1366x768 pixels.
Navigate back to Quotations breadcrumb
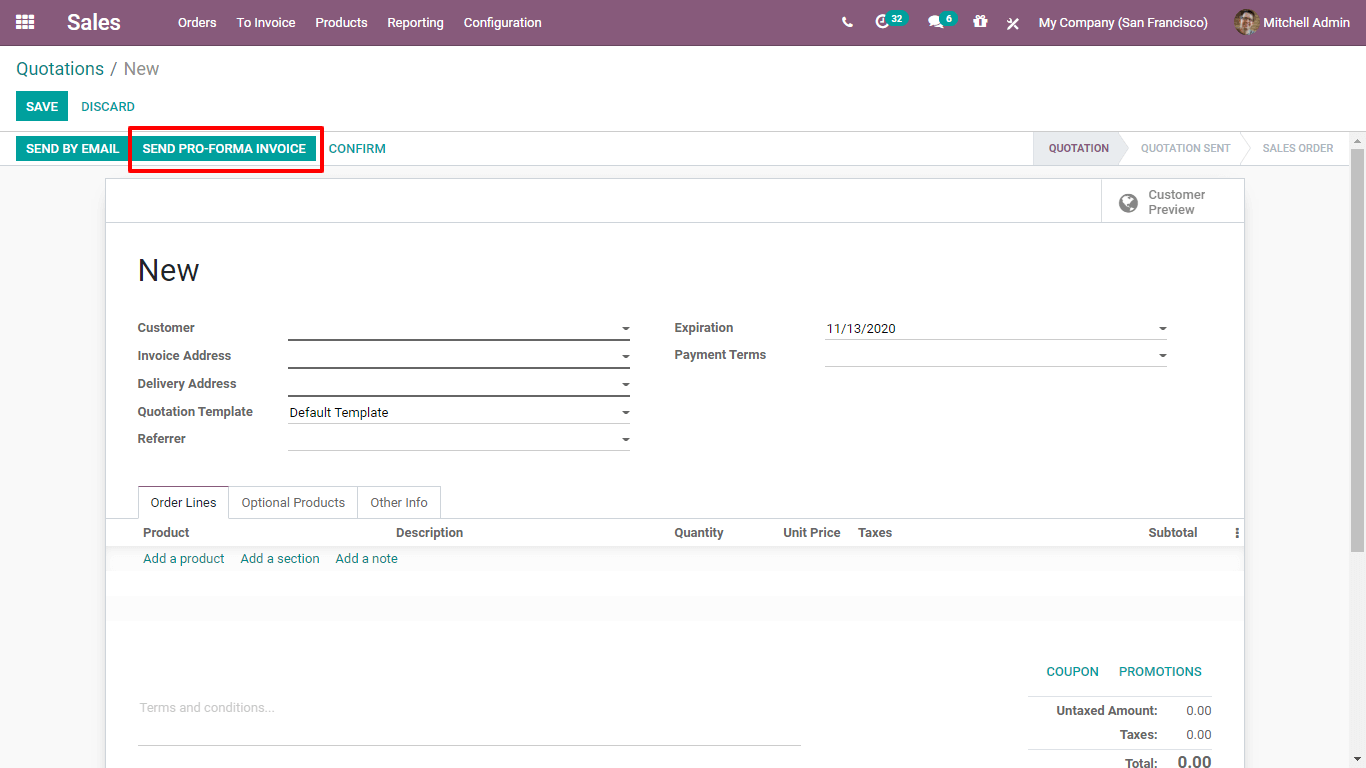coord(60,69)
